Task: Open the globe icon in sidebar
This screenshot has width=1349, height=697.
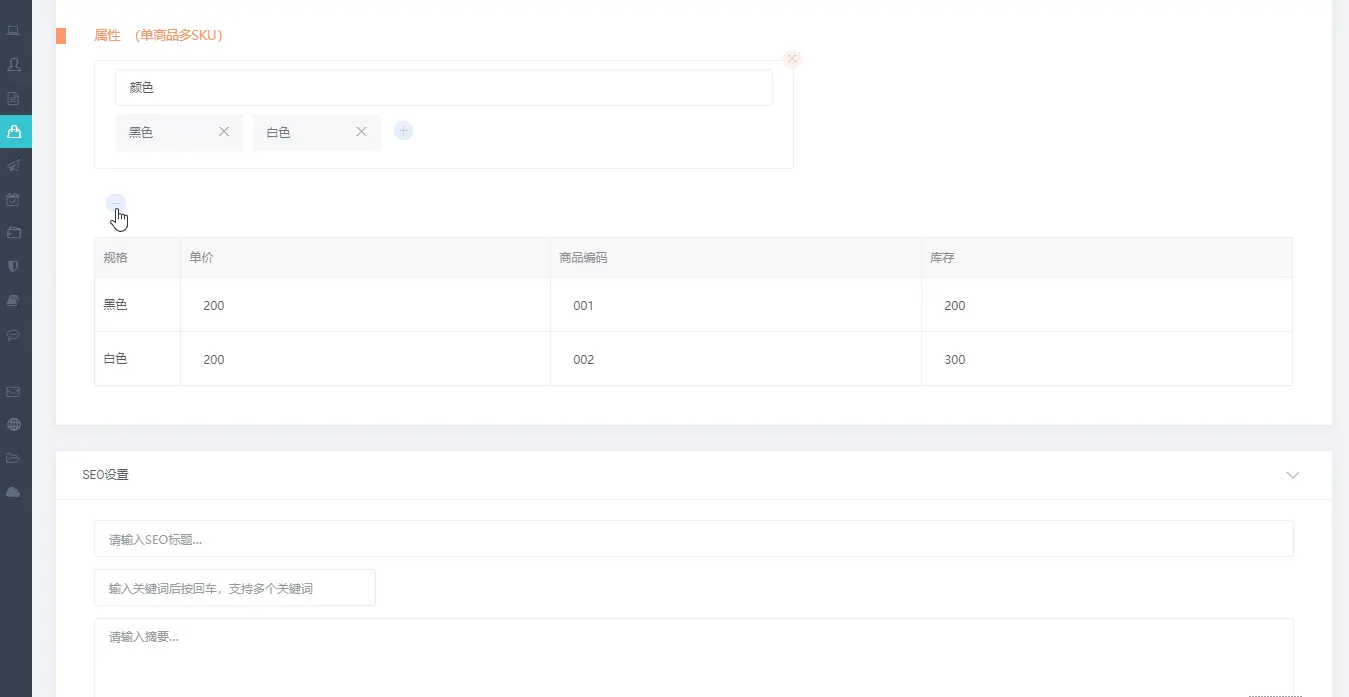Action: coord(14,425)
